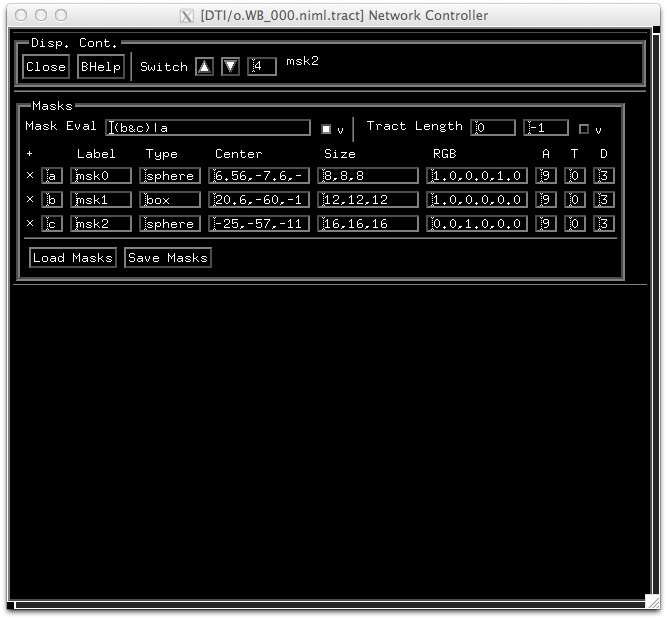Screen dimensions: 667x619
Task: Add a new mask with plus icon
Action: pos(29,154)
